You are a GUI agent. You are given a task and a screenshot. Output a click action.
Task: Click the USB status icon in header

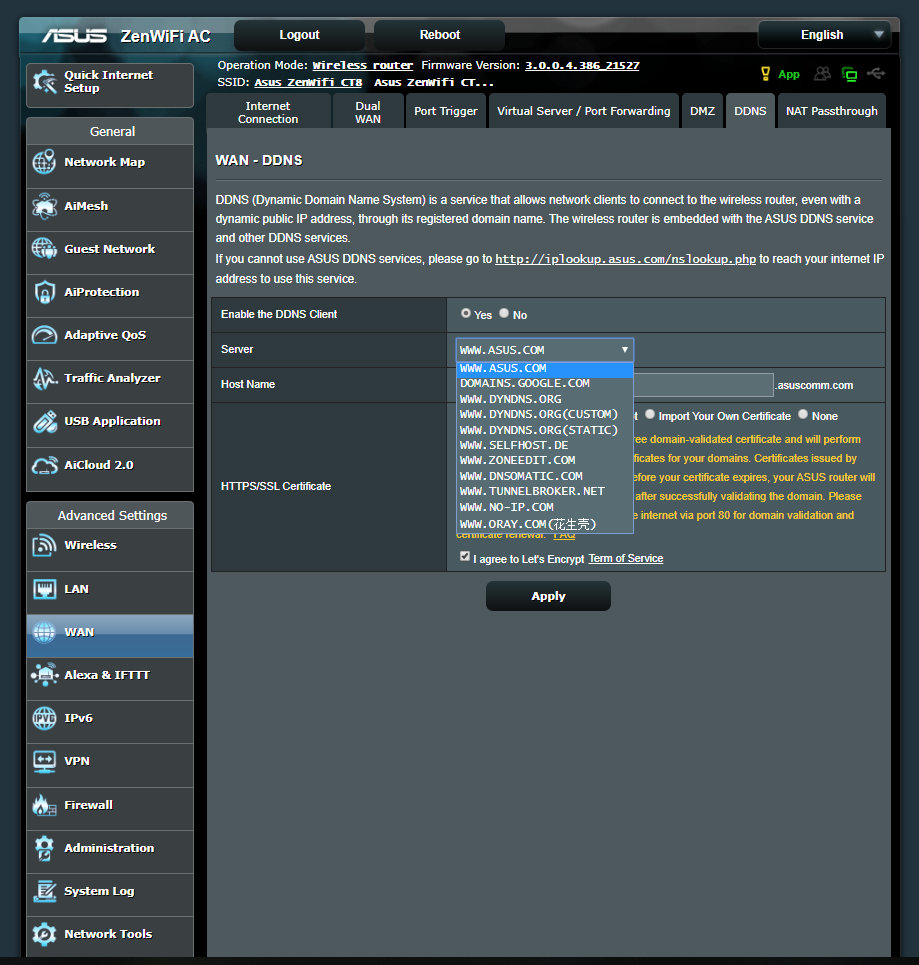pos(876,74)
